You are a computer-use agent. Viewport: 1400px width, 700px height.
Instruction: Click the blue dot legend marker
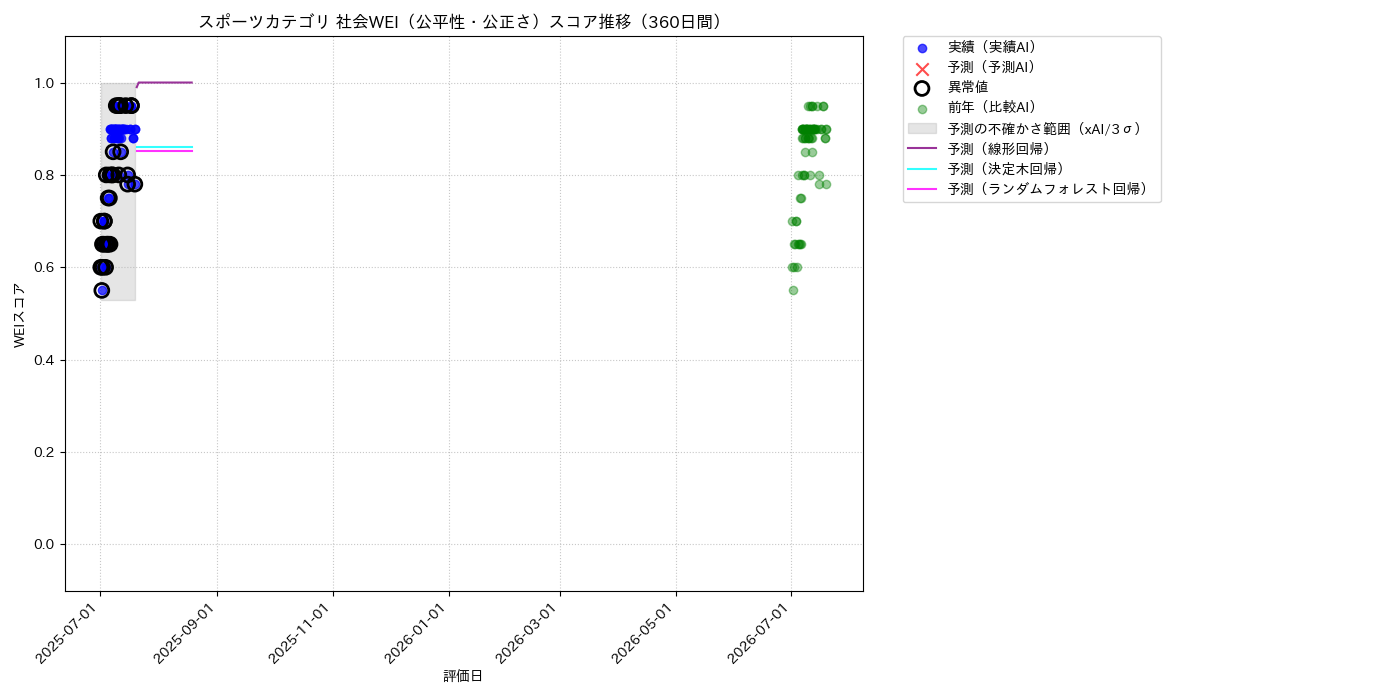[x=922, y=48]
